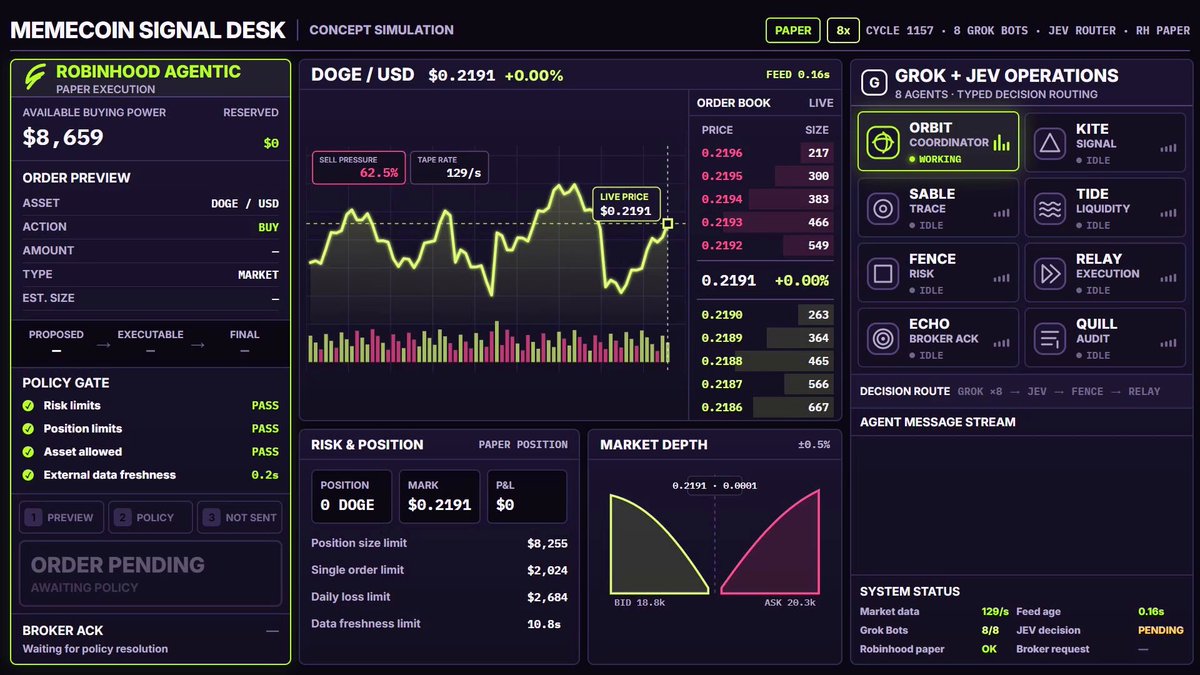The image size is (1200, 675).
Task: Click KITE's signal strength bars icon
Action: [x=1168, y=147]
